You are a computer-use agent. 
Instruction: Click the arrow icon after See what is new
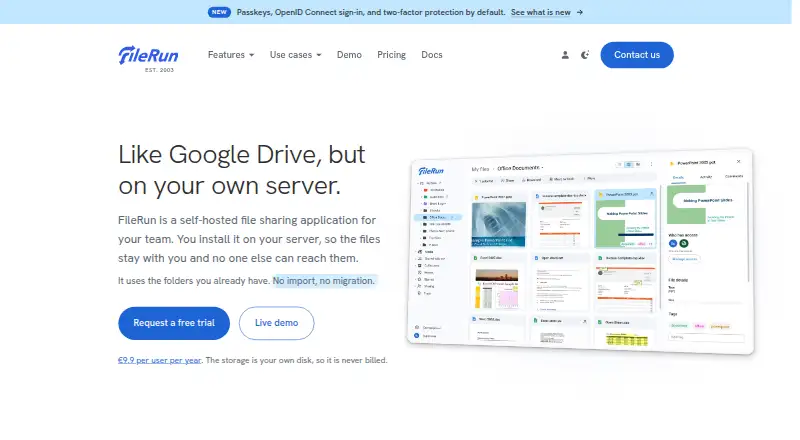point(580,12)
